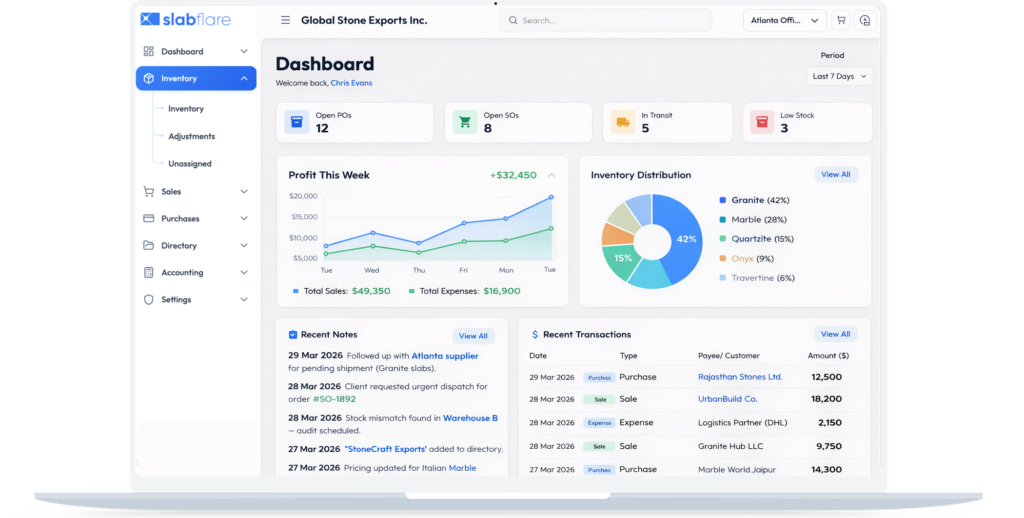Screen dimensions: 1024x518
Task: Expand the Dashboard sidebar chevron
Action: tap(244, 51)
